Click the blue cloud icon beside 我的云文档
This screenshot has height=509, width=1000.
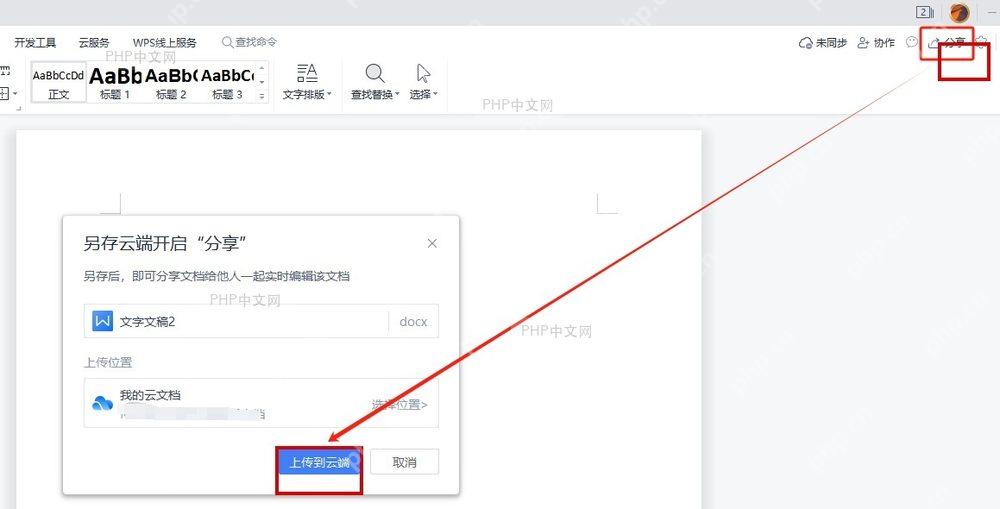tap(102, 403)
